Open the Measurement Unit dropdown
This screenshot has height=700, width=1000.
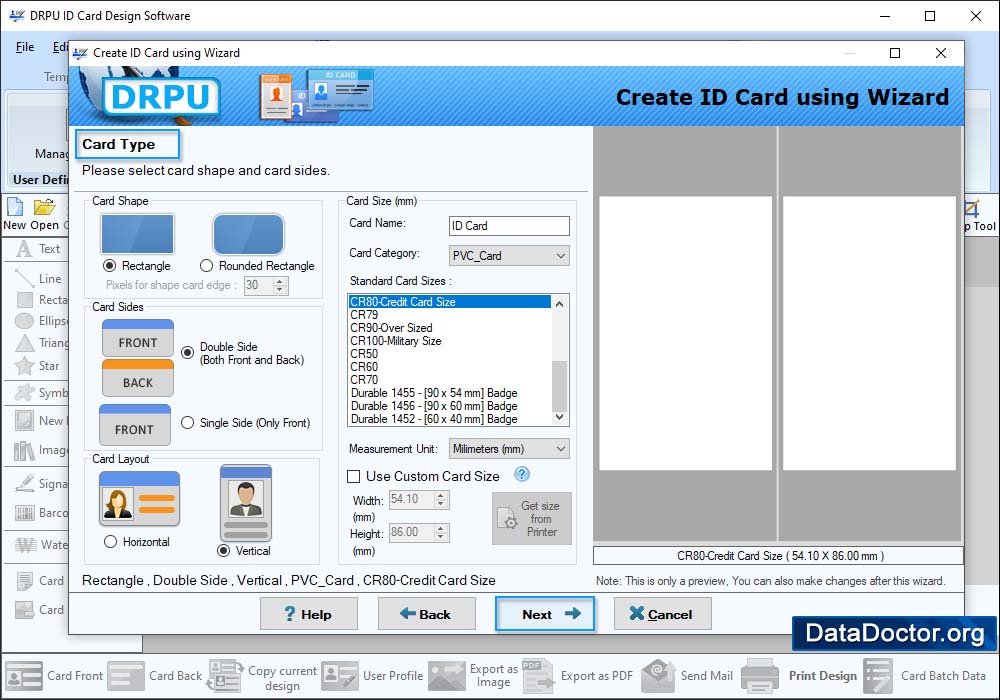tap(509, 449)
